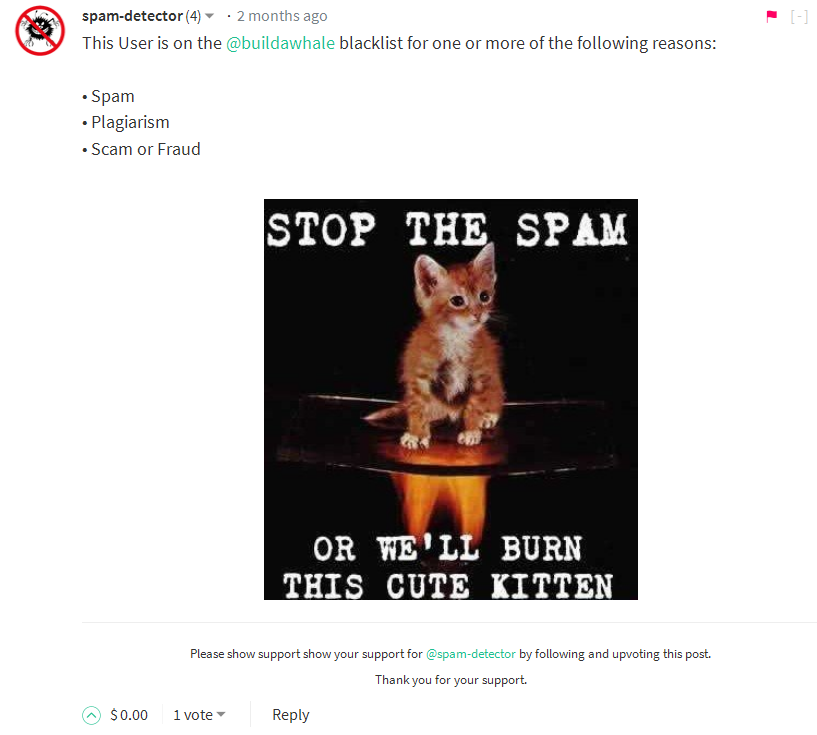817x735 pixels.
Task: Collapse the comment using the [-] toggle
Action: 799,17
